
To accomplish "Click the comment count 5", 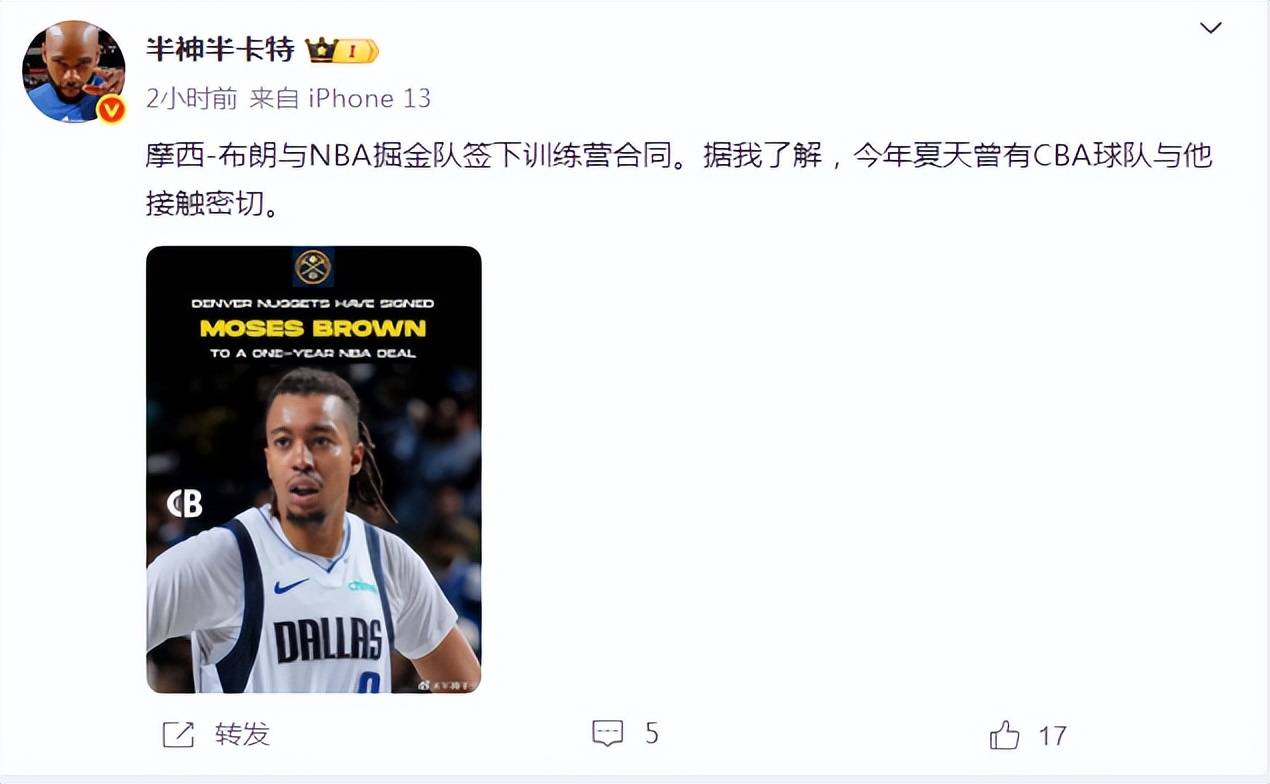I will pos(652,734).
